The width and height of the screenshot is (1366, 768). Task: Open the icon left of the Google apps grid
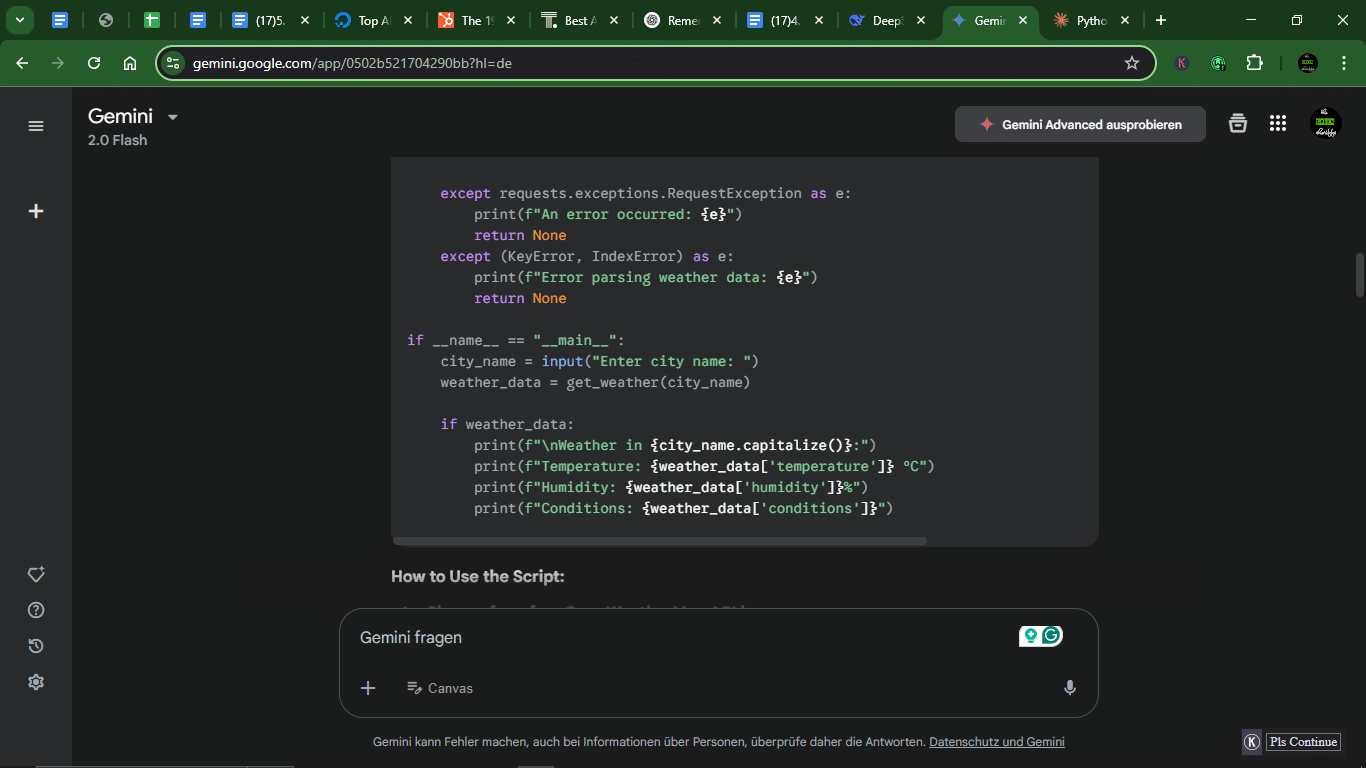click(x=1238, y=123)
